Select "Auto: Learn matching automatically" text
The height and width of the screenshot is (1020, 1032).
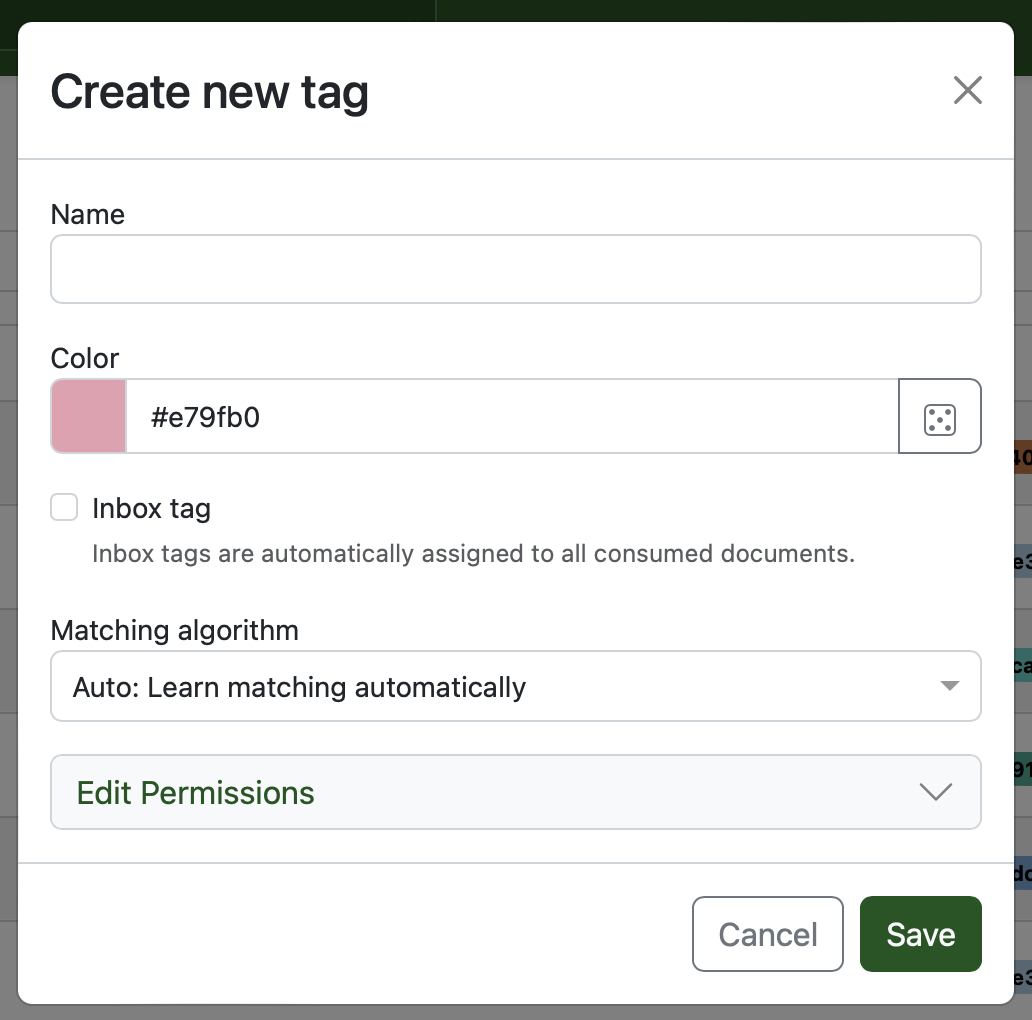coord(299,688)
